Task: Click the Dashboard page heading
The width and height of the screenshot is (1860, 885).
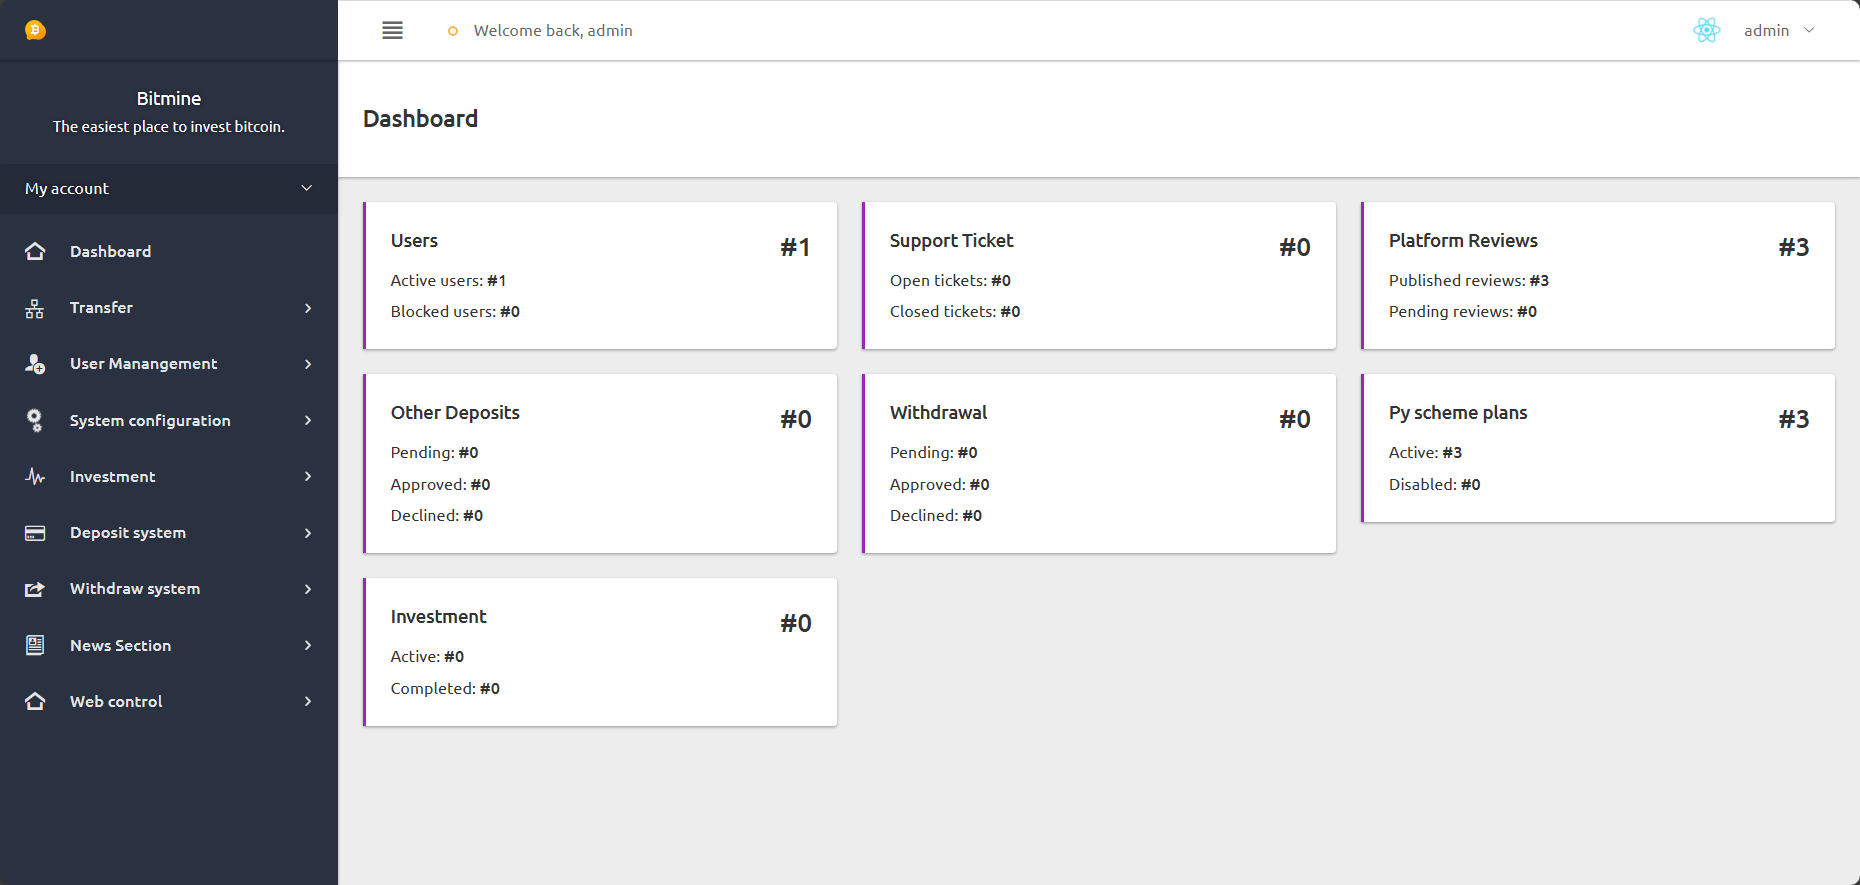Action: click(420, 119)
